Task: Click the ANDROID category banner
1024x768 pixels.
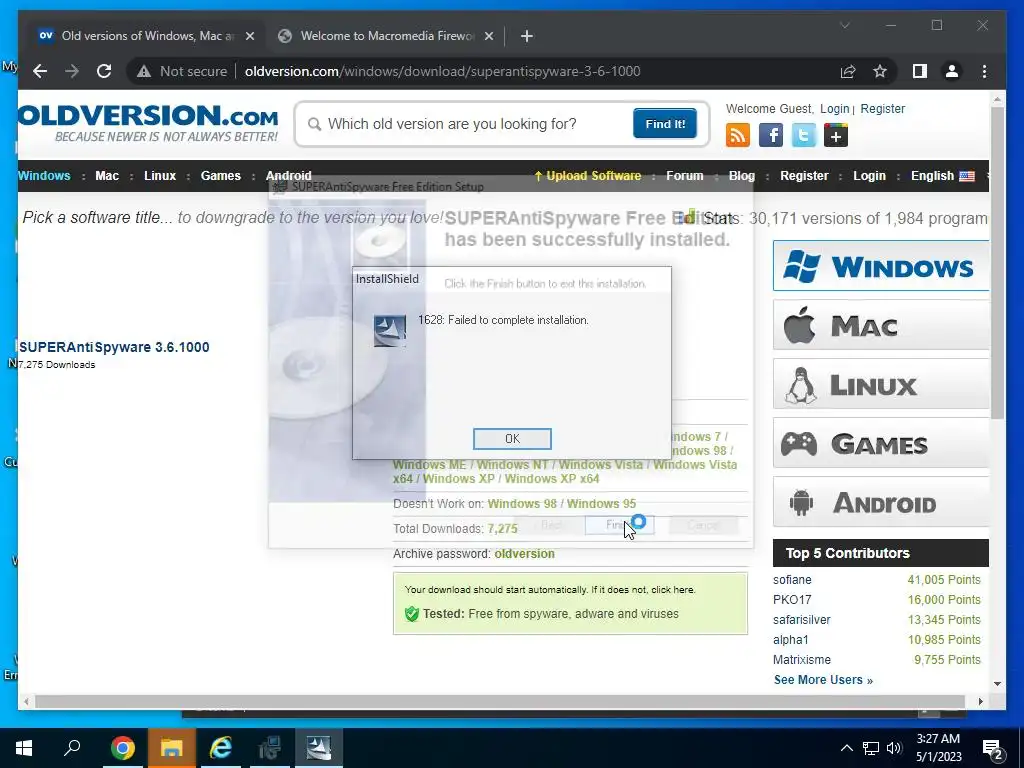Action: click(x=880, y=502)
